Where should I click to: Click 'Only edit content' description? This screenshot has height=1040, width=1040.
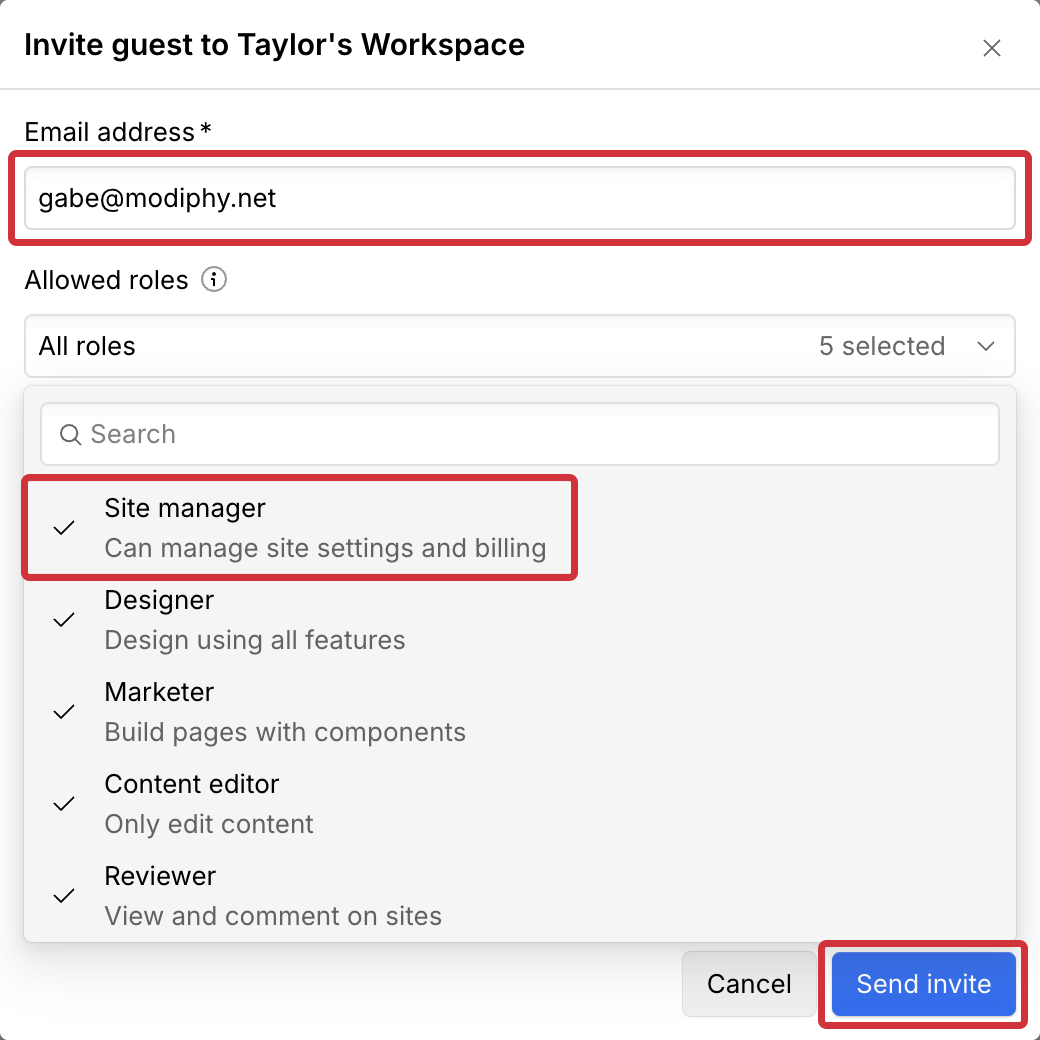coord(209,824)
